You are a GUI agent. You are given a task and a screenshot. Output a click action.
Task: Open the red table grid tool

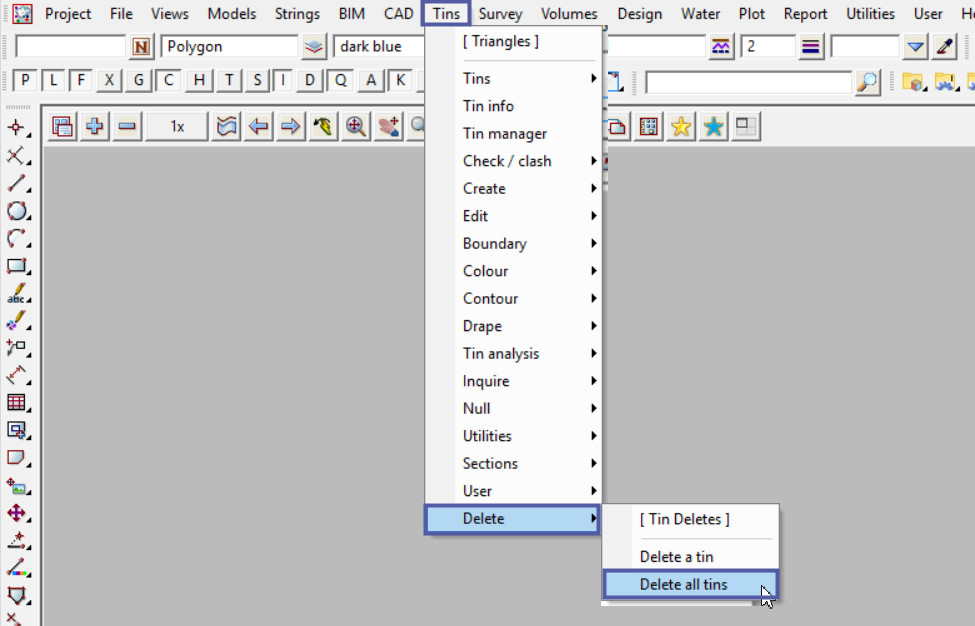tap(16, 402)
